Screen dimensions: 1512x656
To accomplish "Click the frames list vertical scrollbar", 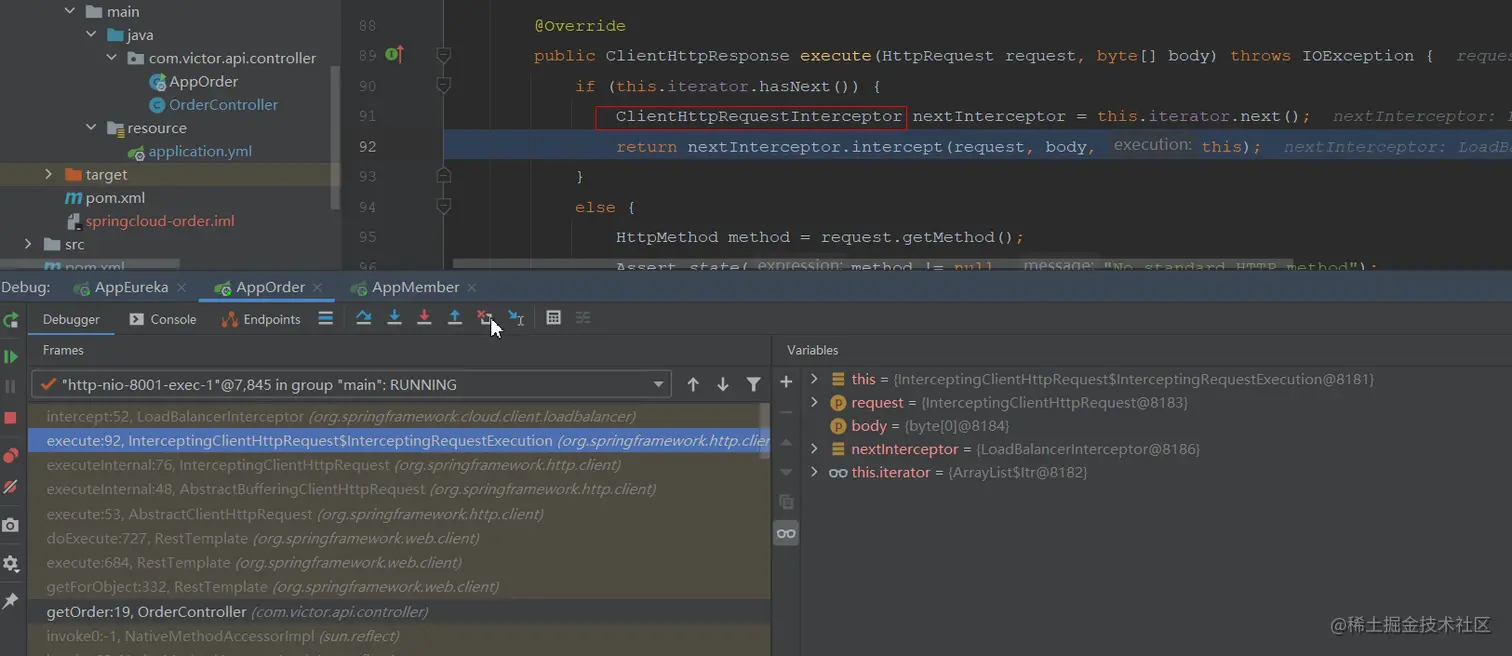I will 766,430.
